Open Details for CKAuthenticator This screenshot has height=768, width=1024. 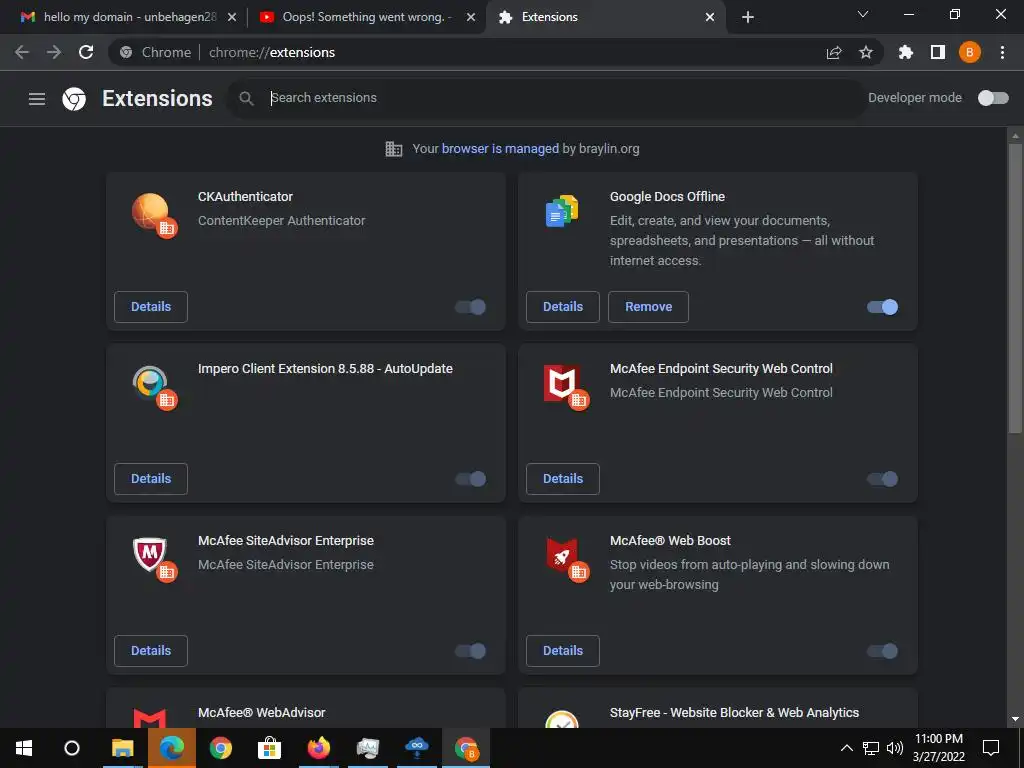[x=151, y=307]
